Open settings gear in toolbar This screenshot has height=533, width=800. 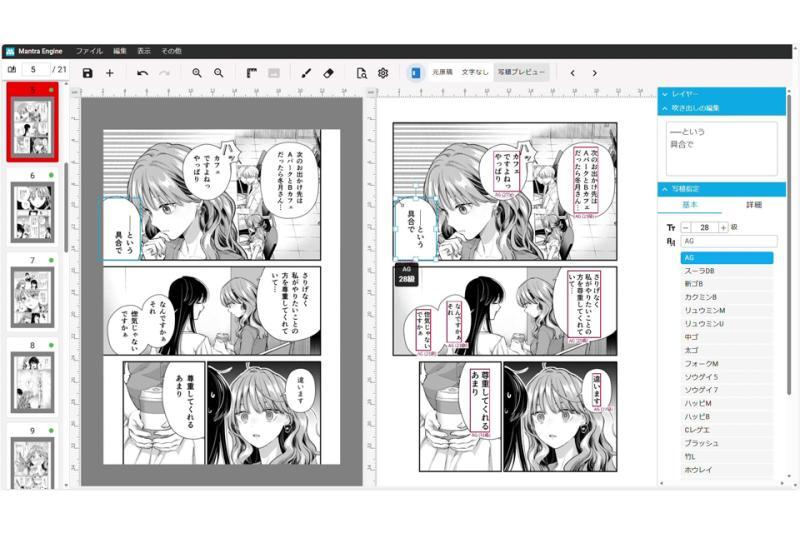tap(383, 73)
